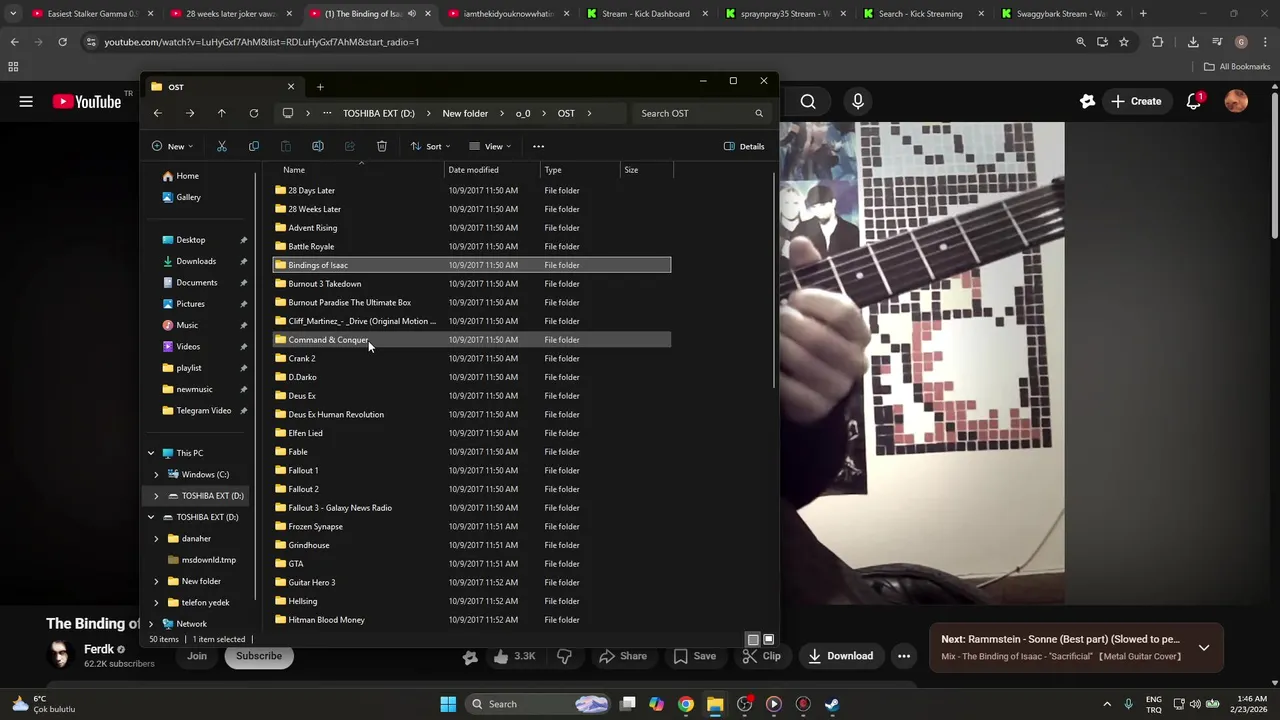Subscribe to Ferdk channel
Viewport: 1280px width, 720px height.
(259, 656)
